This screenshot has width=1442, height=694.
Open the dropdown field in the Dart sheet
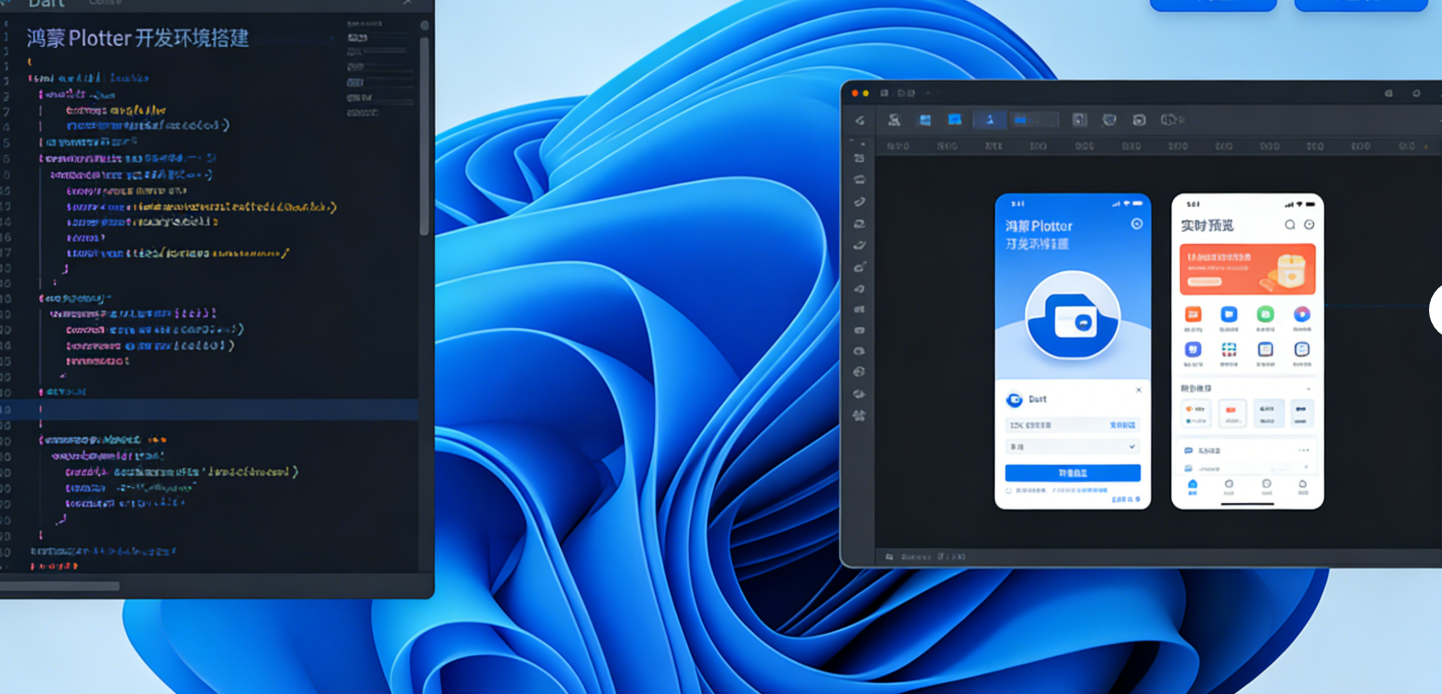pyautogui.click(x=1073, y=447)
